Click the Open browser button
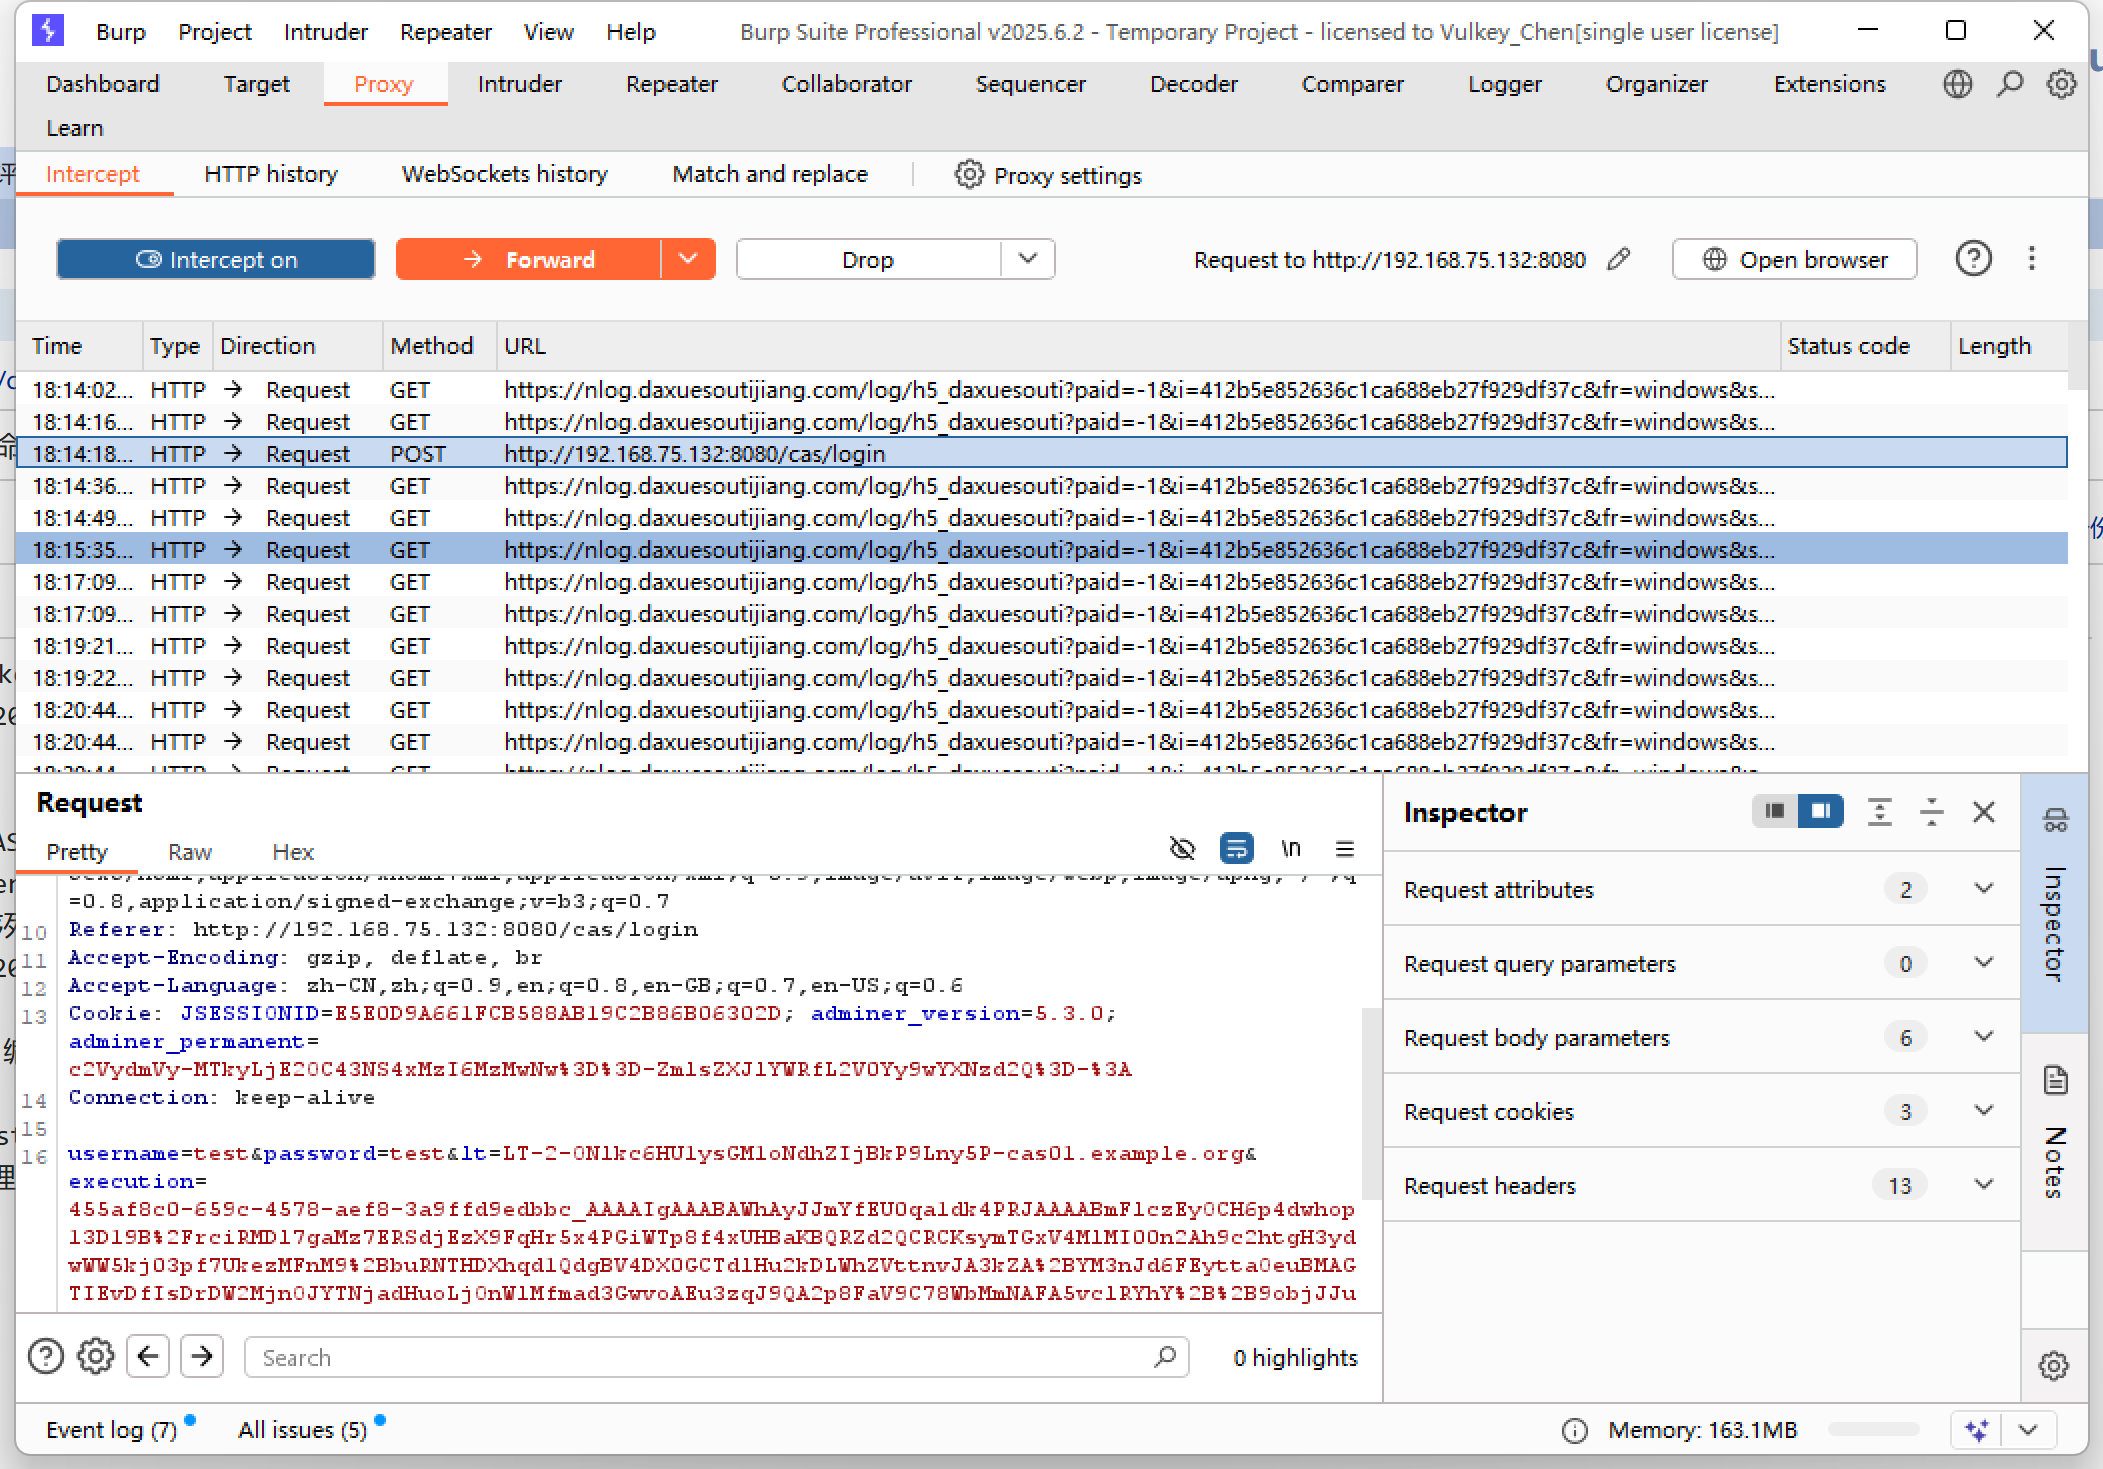 (x=1794, y=260)
